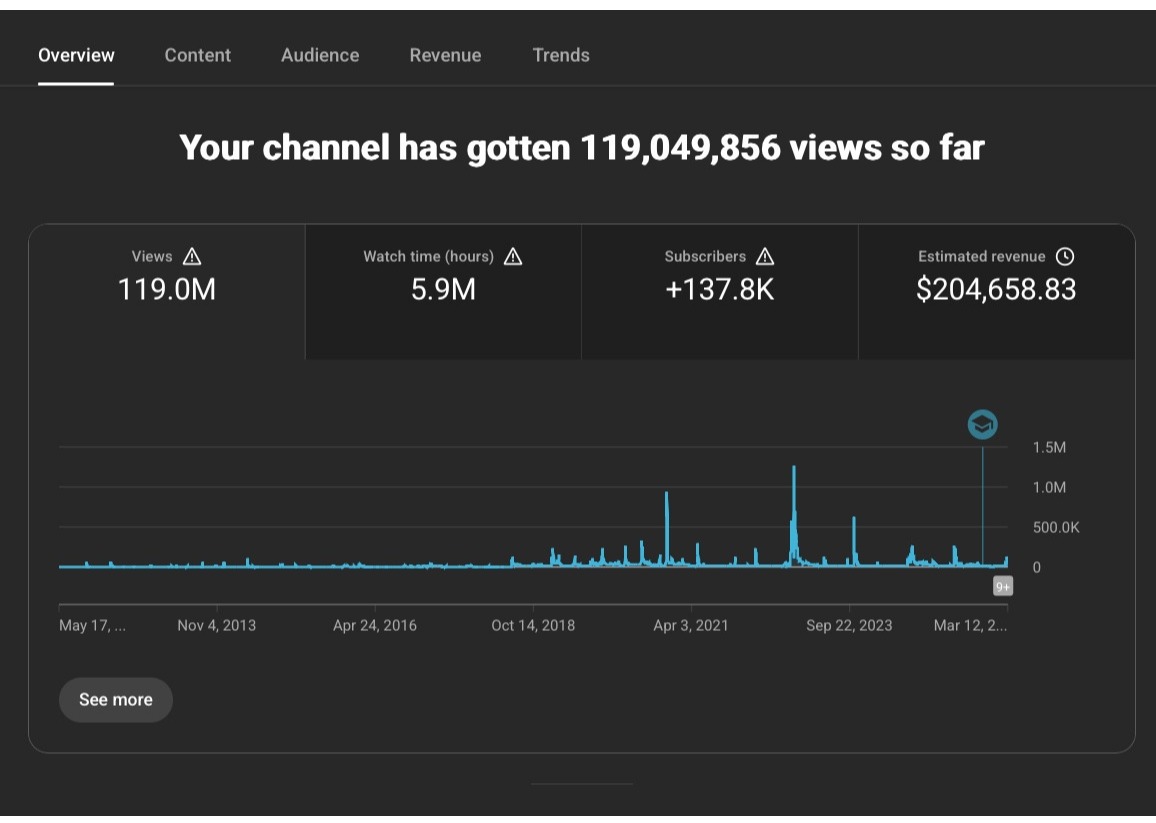Click the Sep 22, 2023 axis date label
The image size is (1156, 823).
[849, 625]
